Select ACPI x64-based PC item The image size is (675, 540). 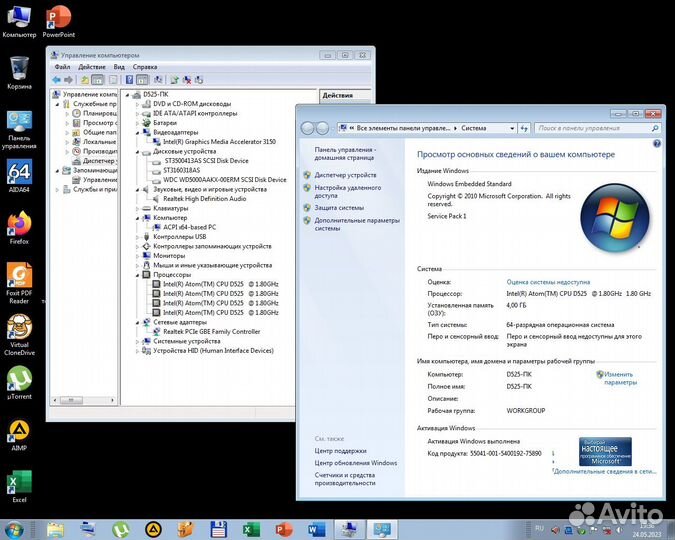(189, 227)
